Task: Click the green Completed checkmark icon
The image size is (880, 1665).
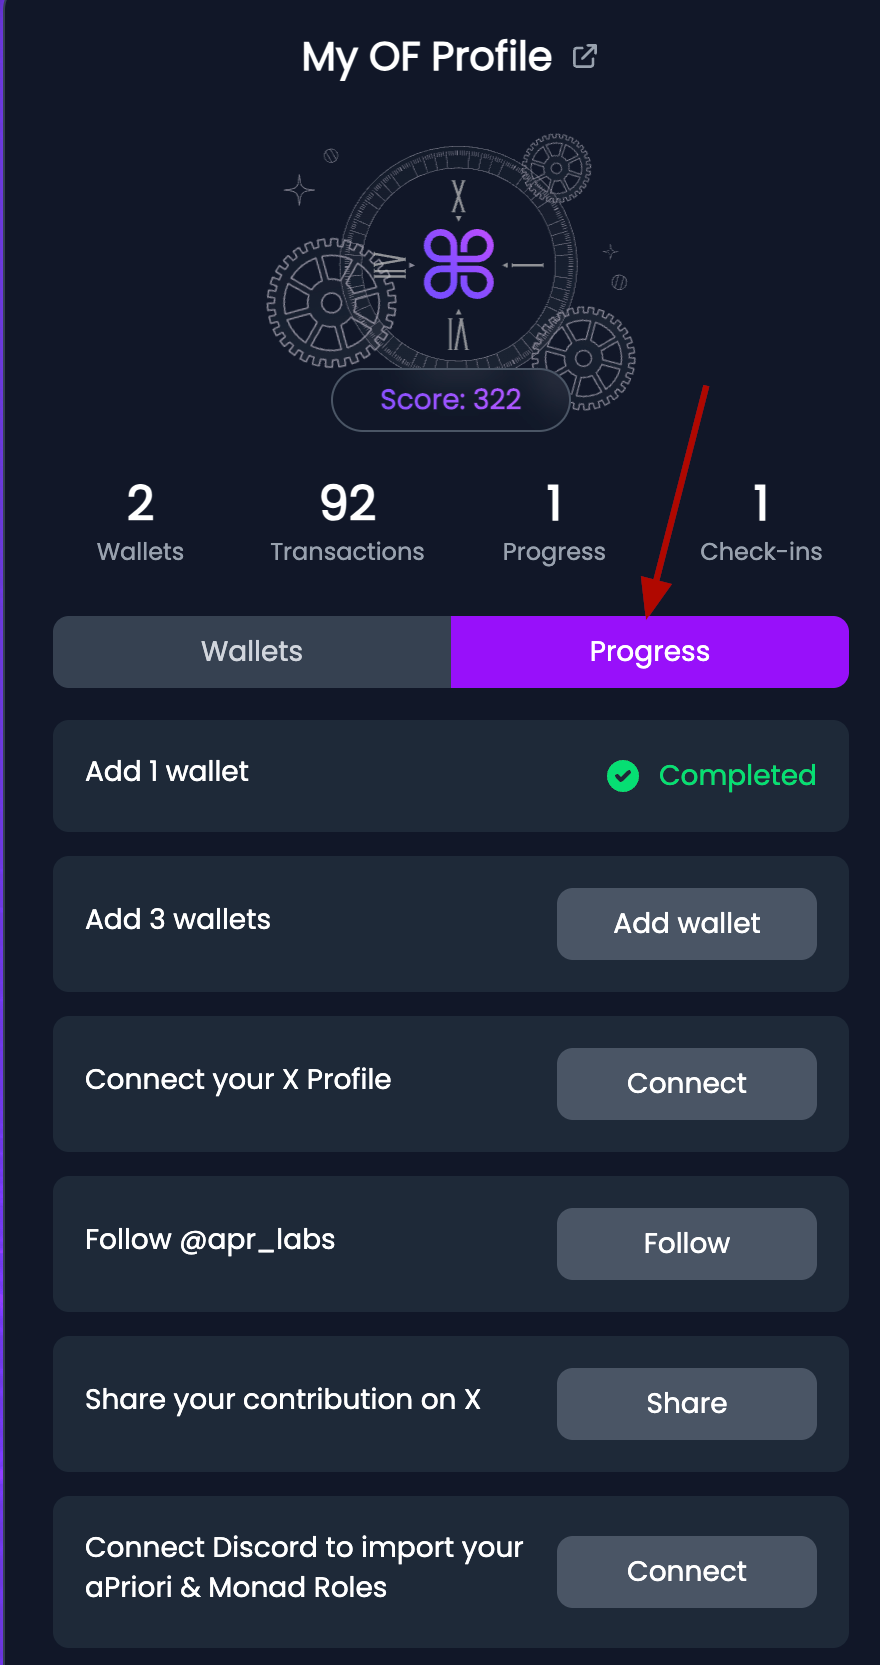Action: (623, 775)
